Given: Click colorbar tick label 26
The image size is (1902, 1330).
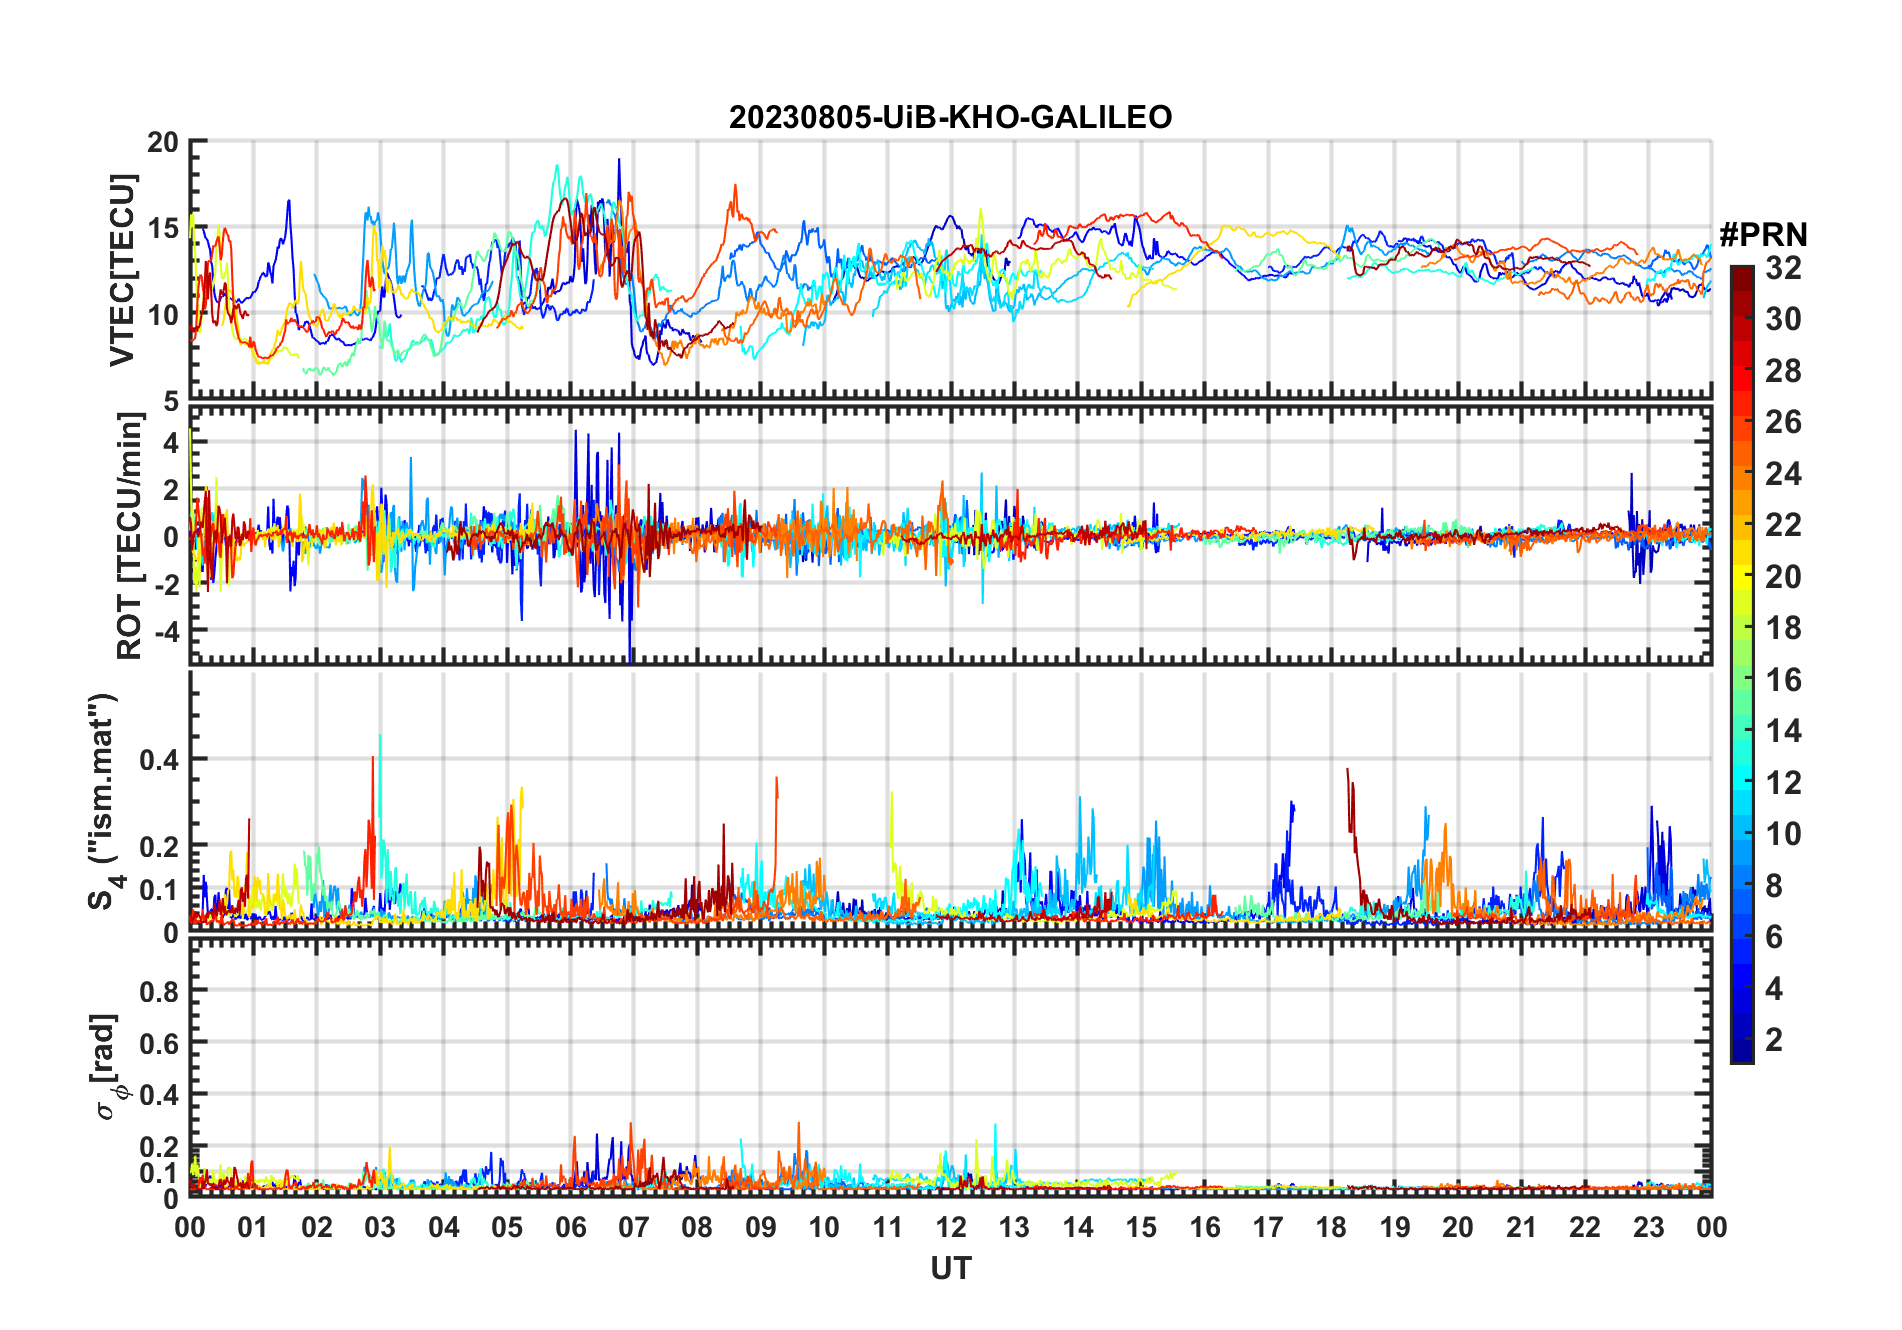Looking at the screenshot, I should [1783, 422].
